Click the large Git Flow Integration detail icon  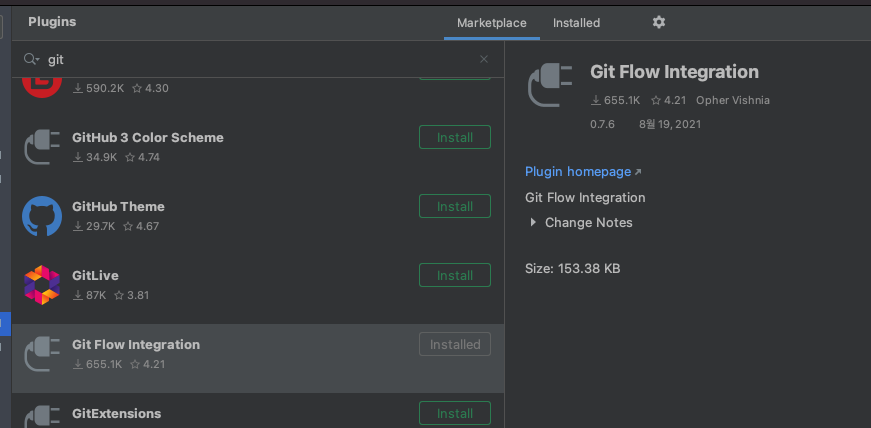549,85
